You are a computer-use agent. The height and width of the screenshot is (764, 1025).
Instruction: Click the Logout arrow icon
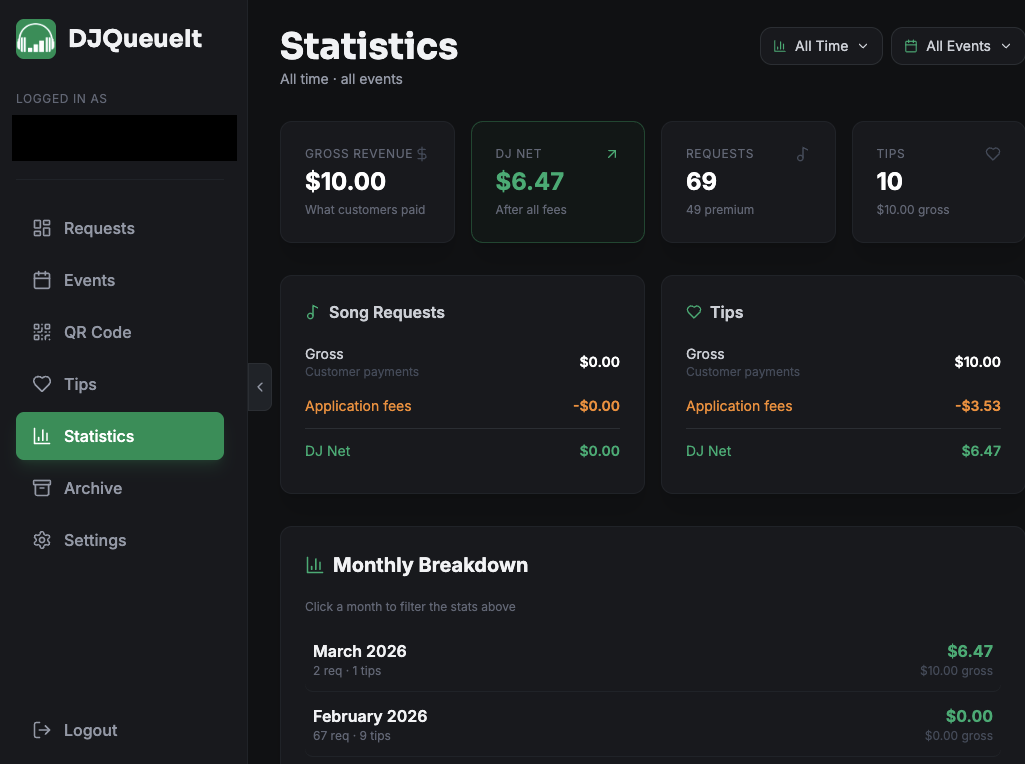coord(42,730)
